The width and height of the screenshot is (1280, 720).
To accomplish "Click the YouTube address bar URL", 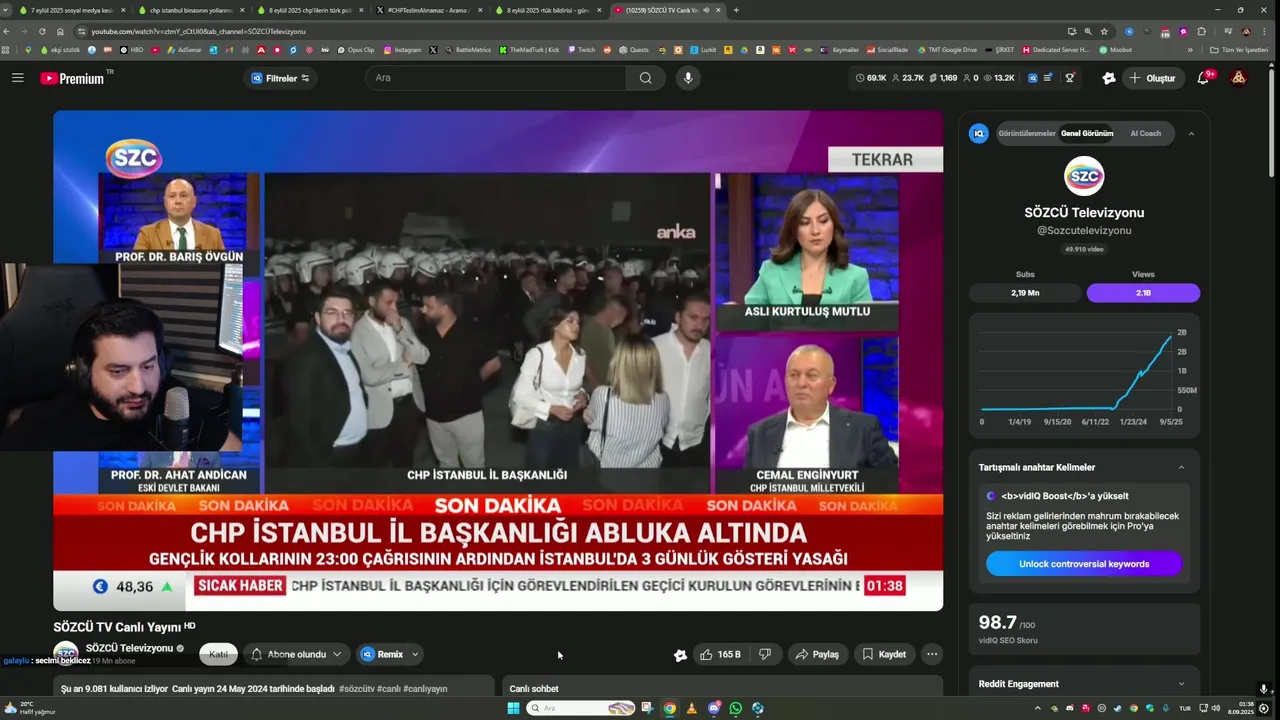I will click(198, 31).
